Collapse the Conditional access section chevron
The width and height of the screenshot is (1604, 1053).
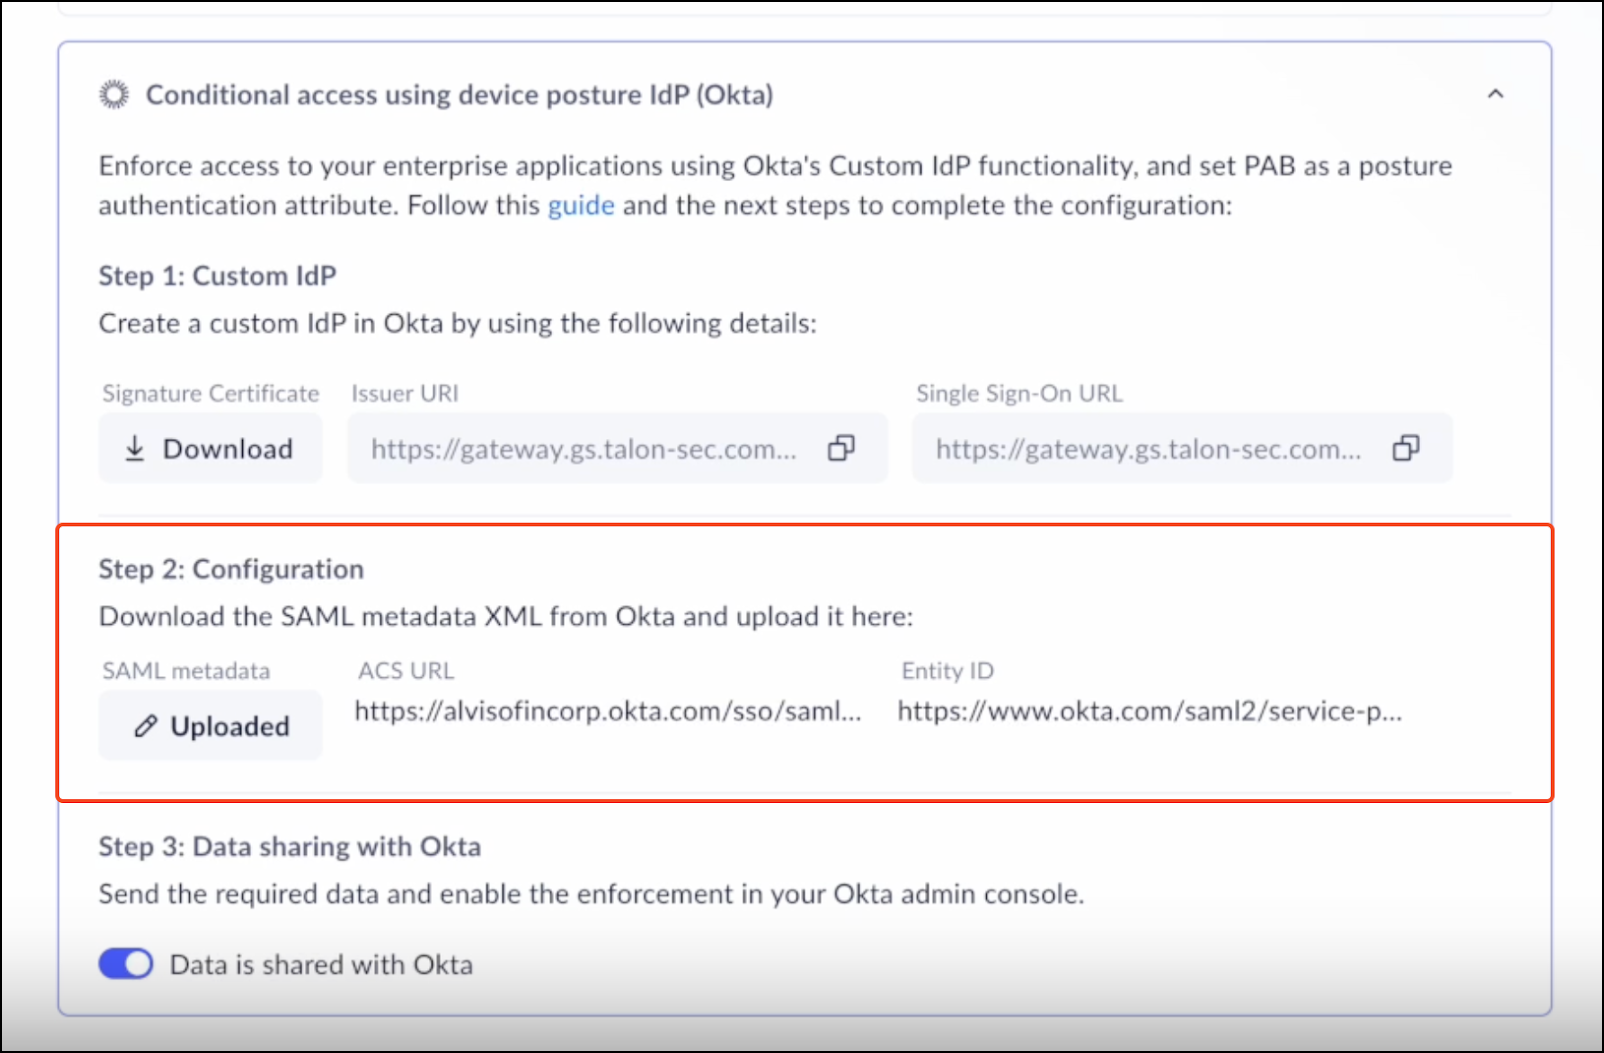pos(1495,94)
